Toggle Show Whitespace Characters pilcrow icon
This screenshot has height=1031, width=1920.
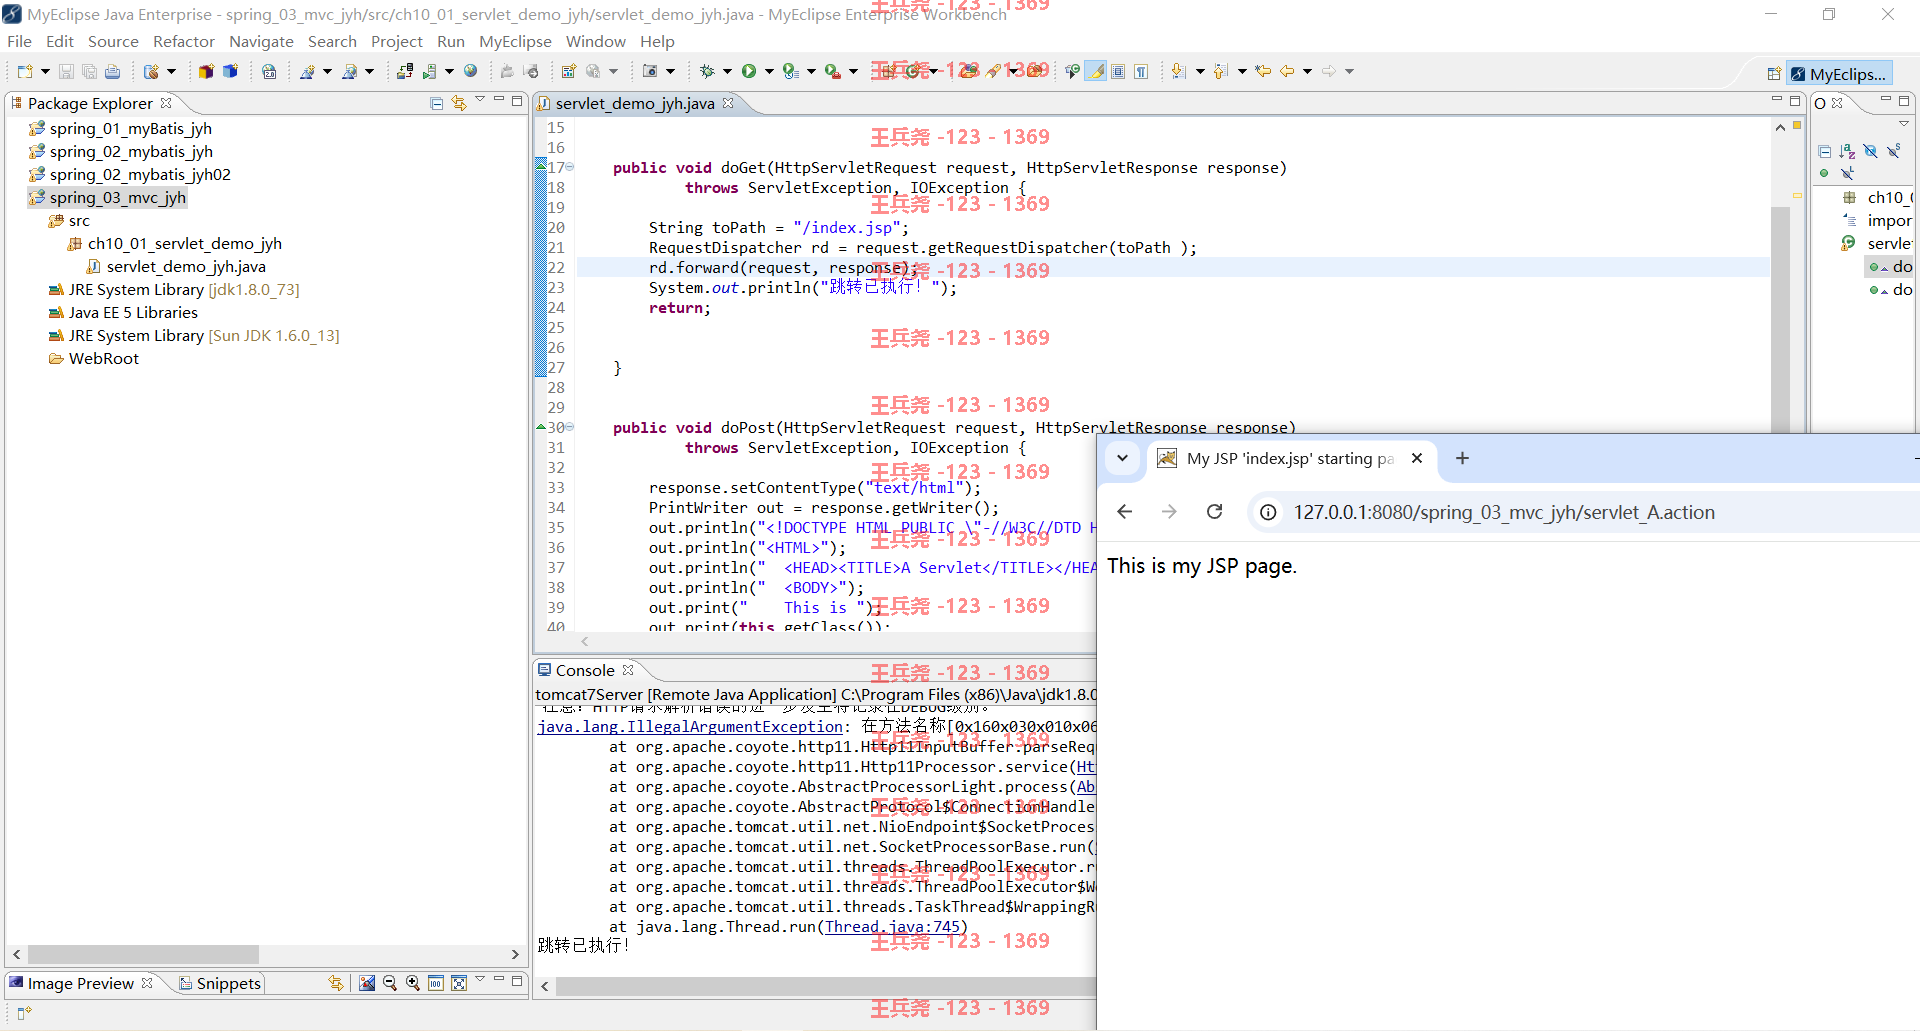(1141, 71)
